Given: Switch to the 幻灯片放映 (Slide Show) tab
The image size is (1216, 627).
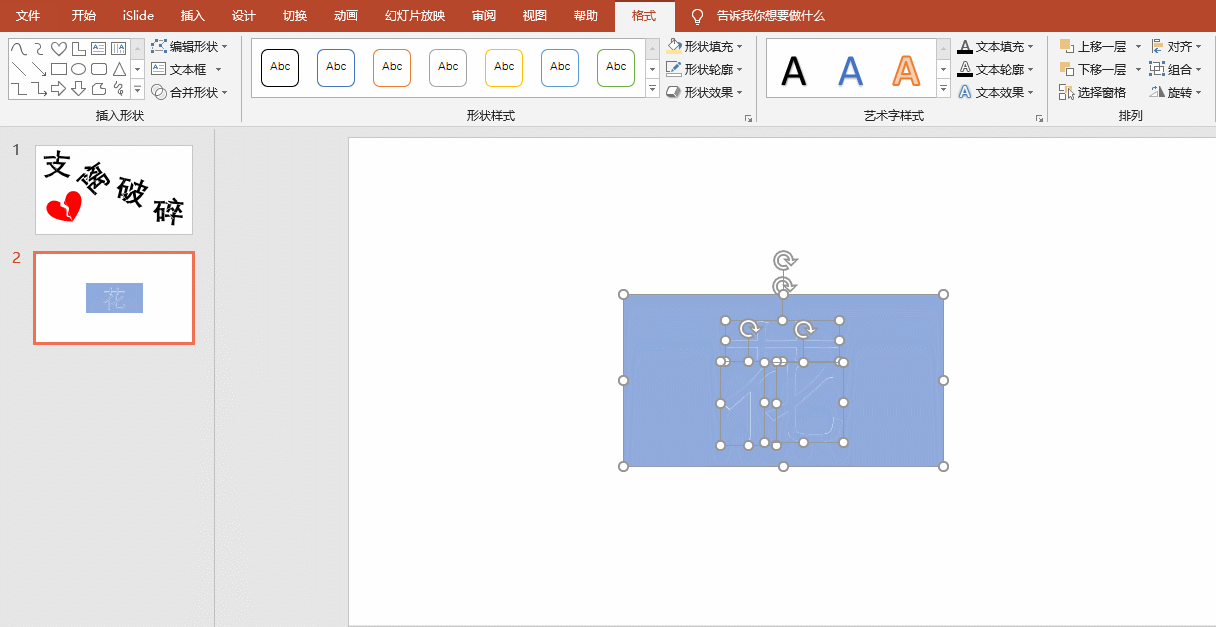Looking at the screenshot, I should pos(415,16).
